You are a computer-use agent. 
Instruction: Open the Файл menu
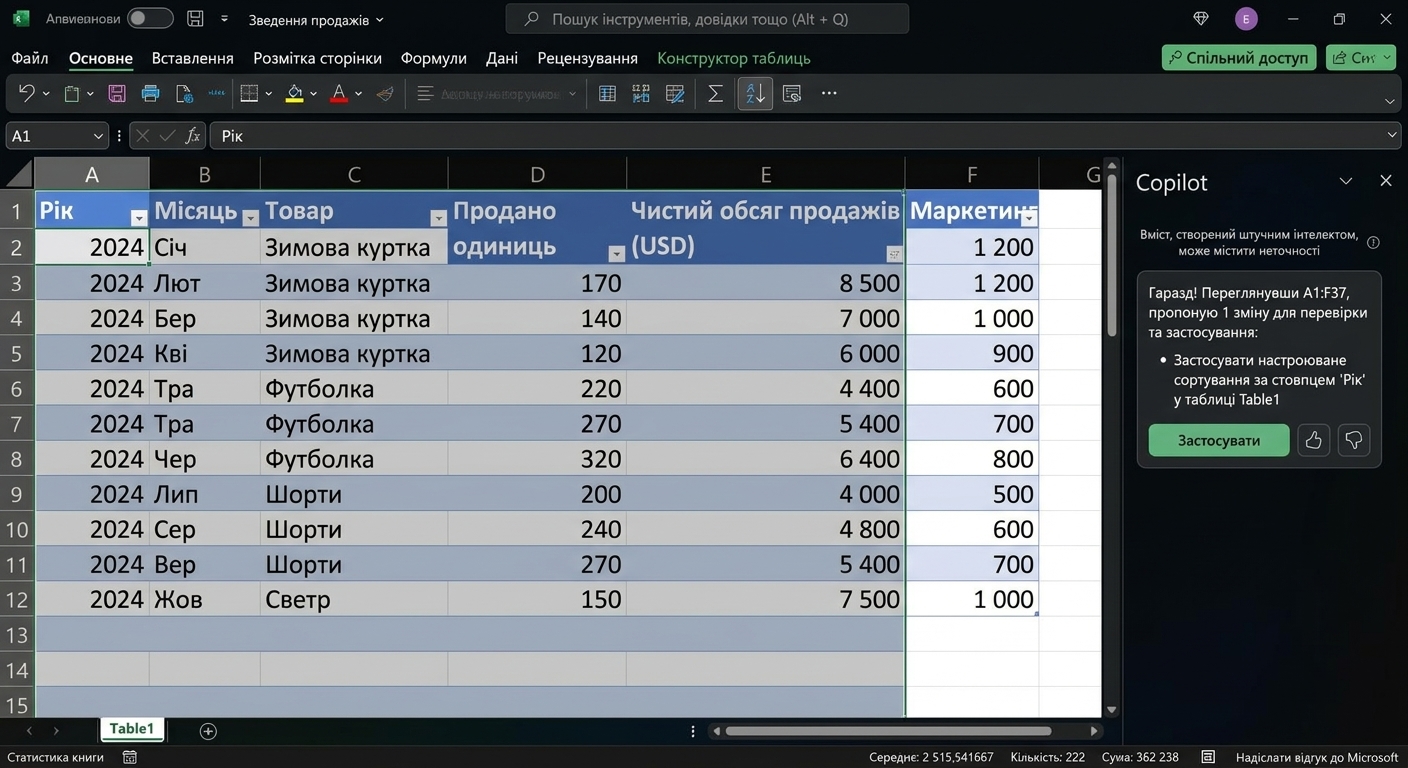pyautogui.click(x=30, y=58)
